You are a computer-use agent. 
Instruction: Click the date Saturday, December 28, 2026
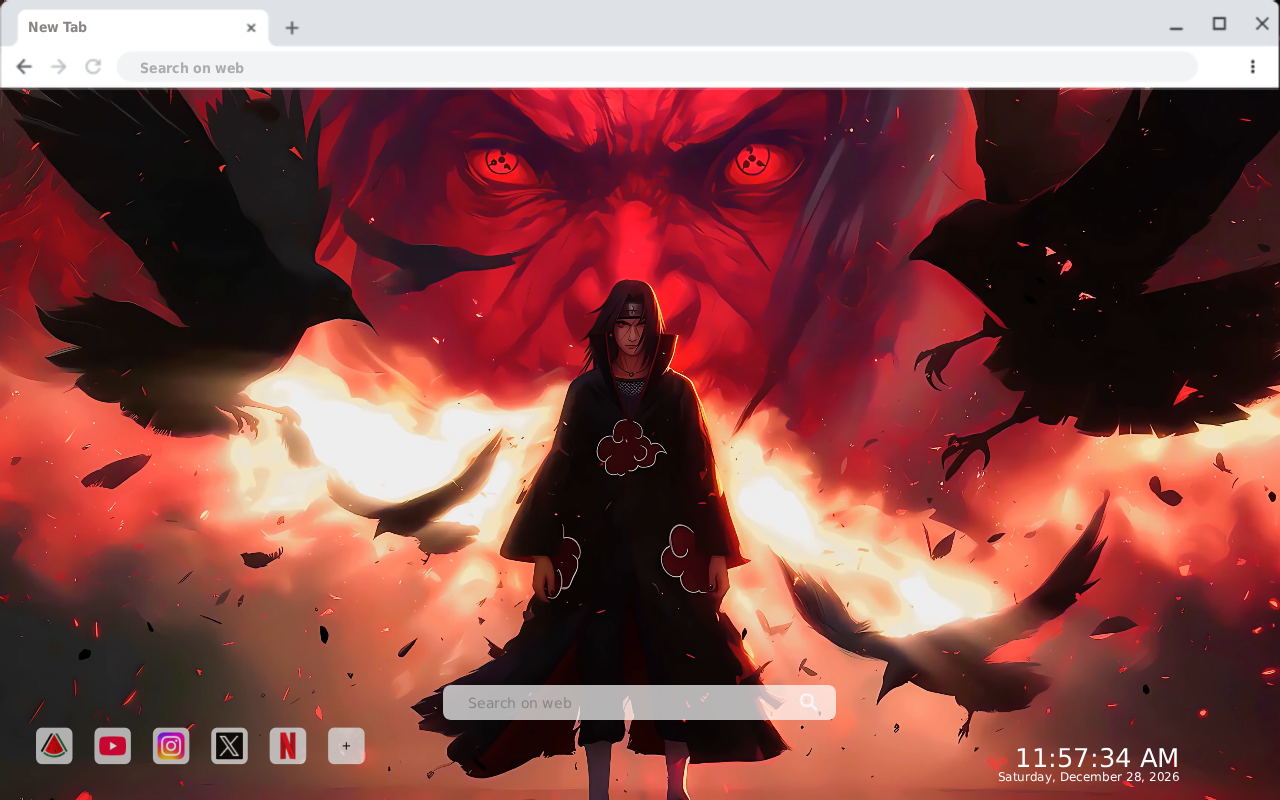coord(1089,777)
